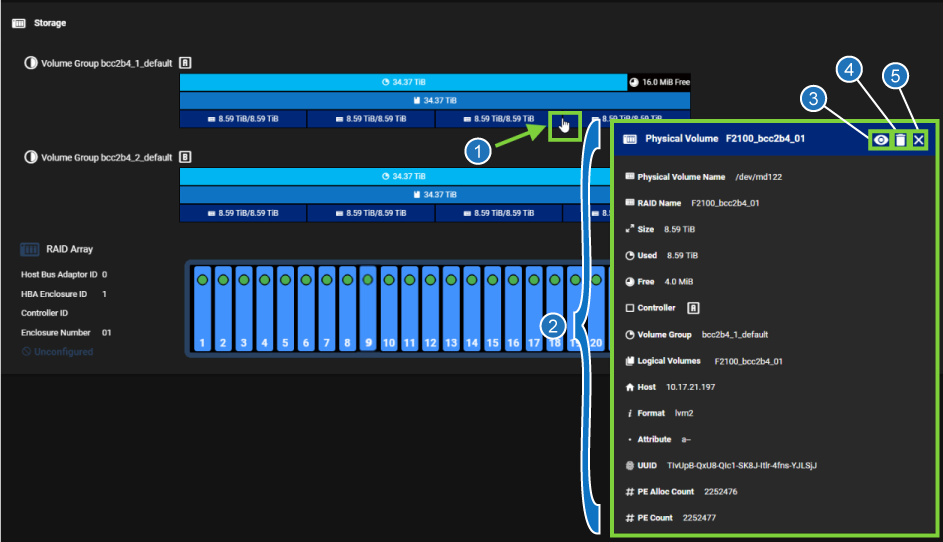
Task: Click the controller A badge in details panel
Action: 692,308
